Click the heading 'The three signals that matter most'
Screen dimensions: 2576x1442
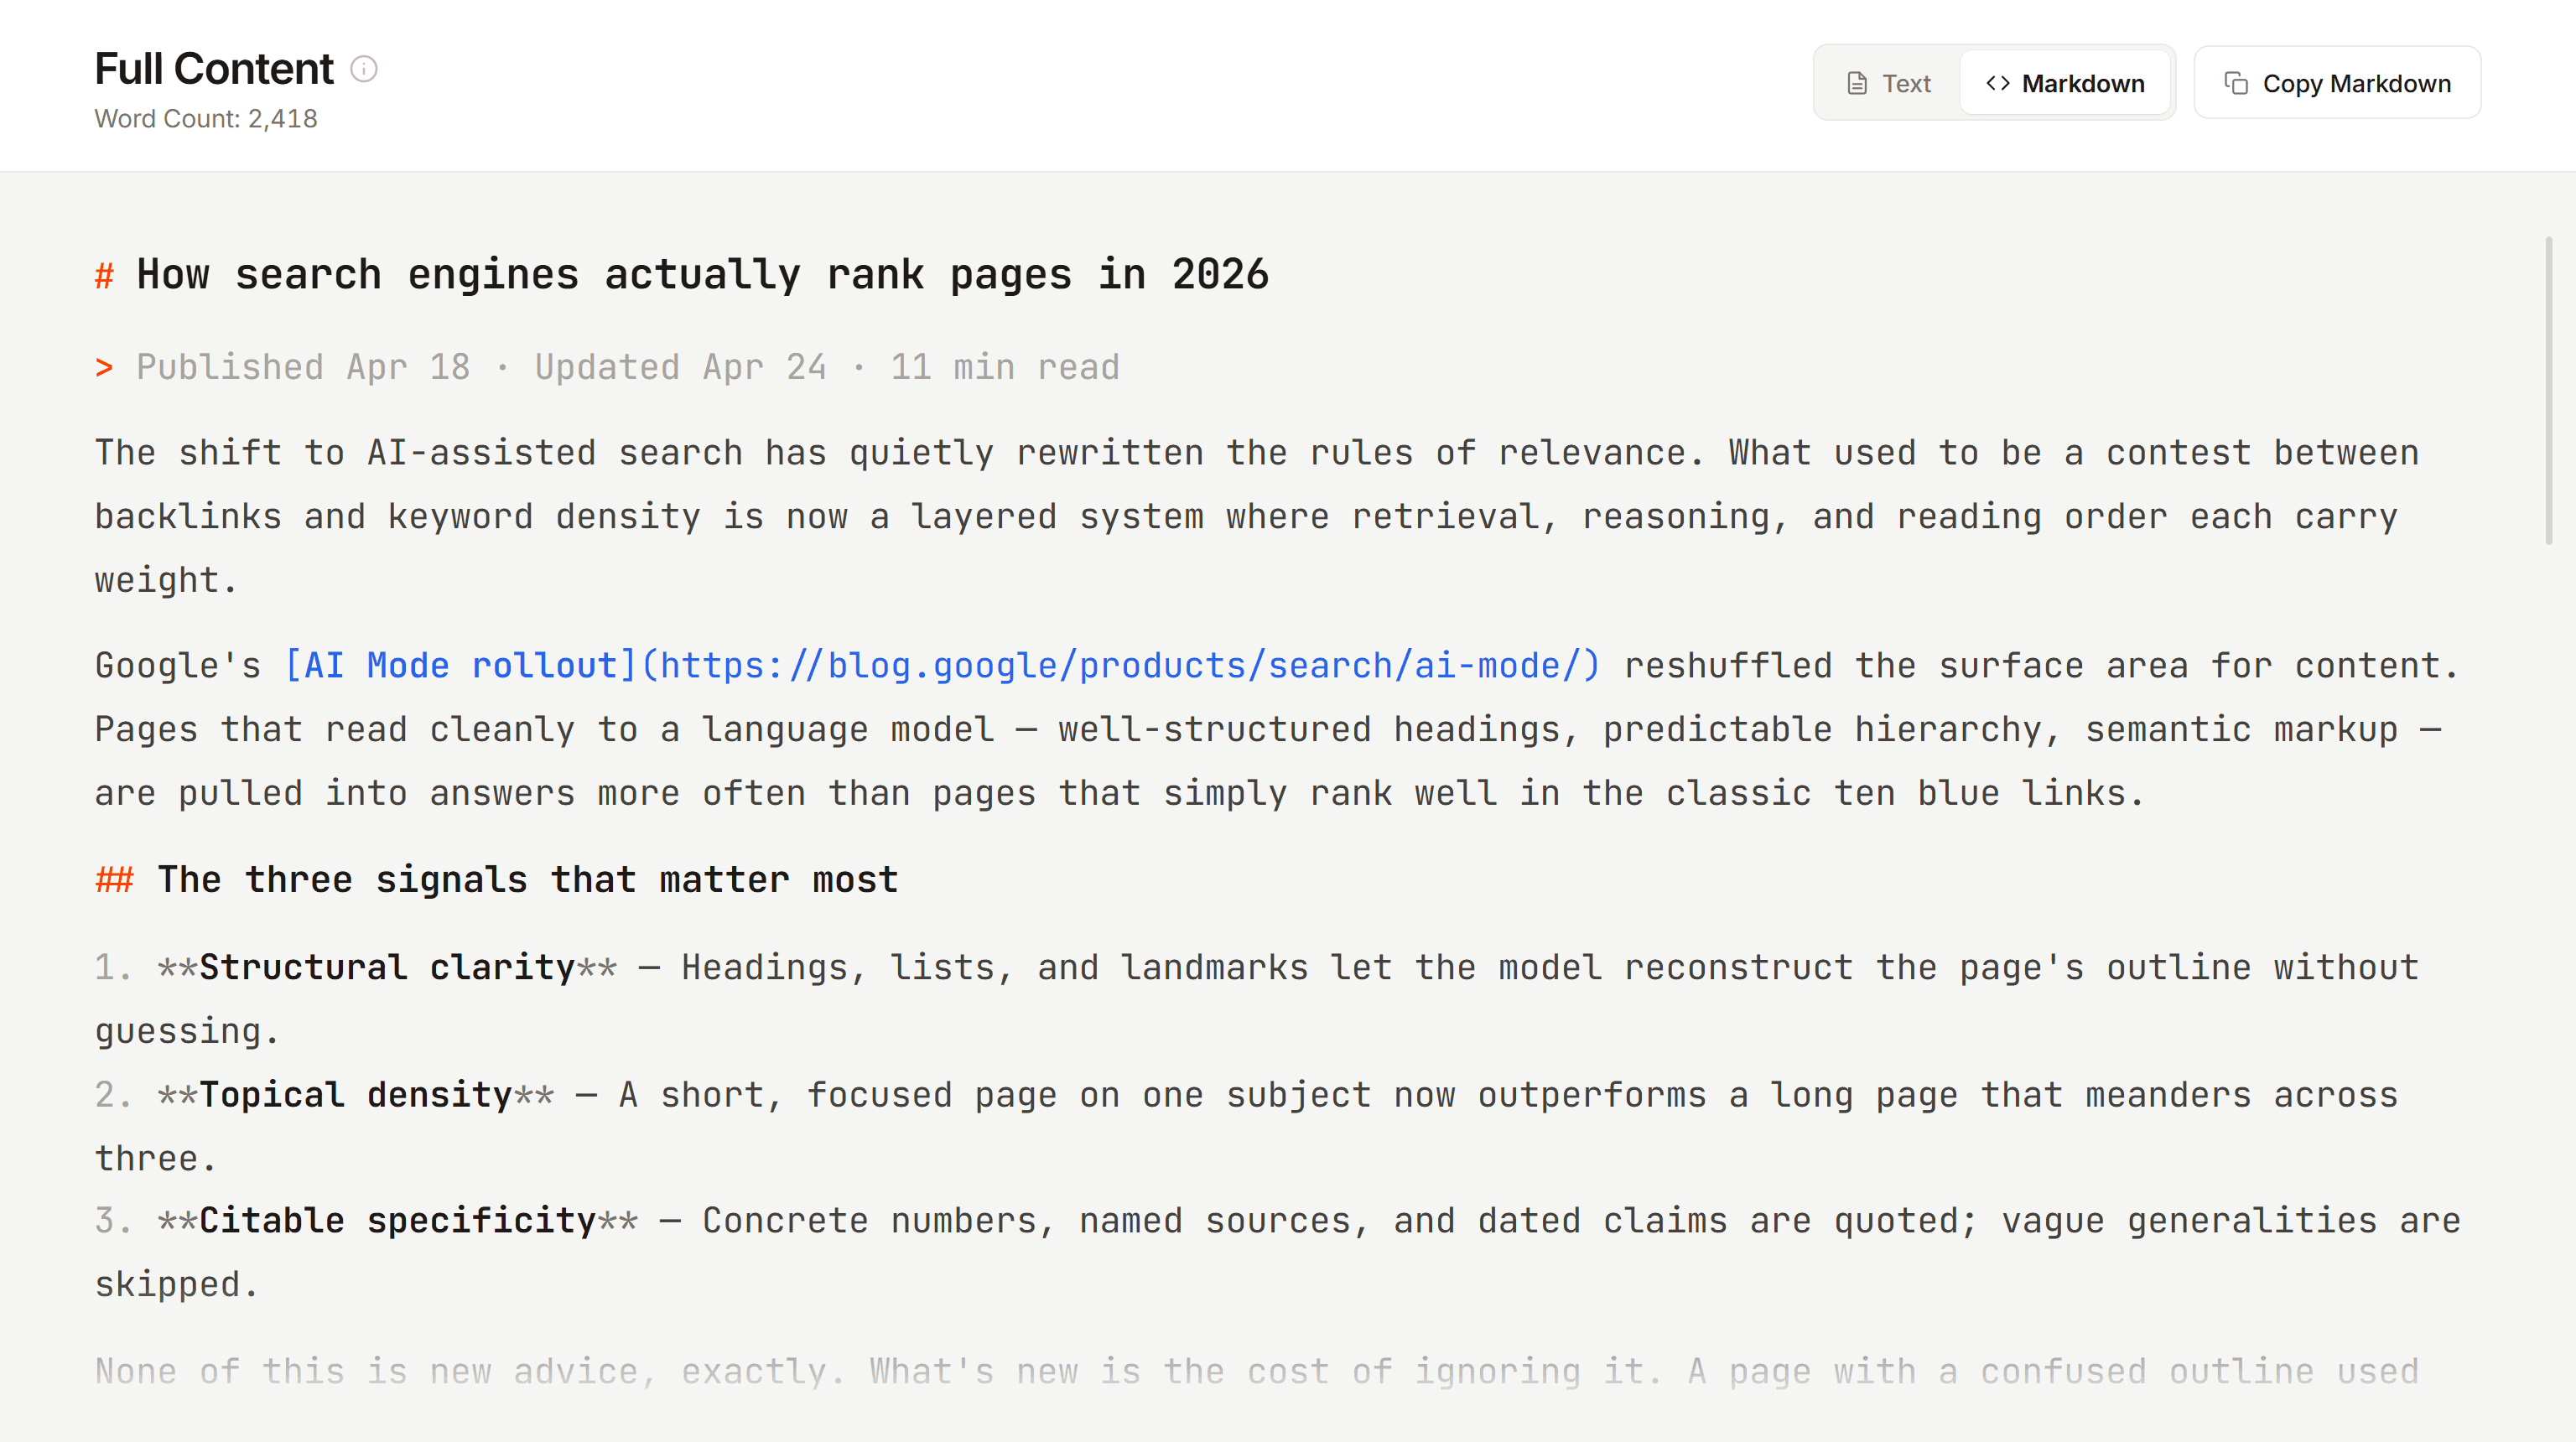(x=528, y=880)
